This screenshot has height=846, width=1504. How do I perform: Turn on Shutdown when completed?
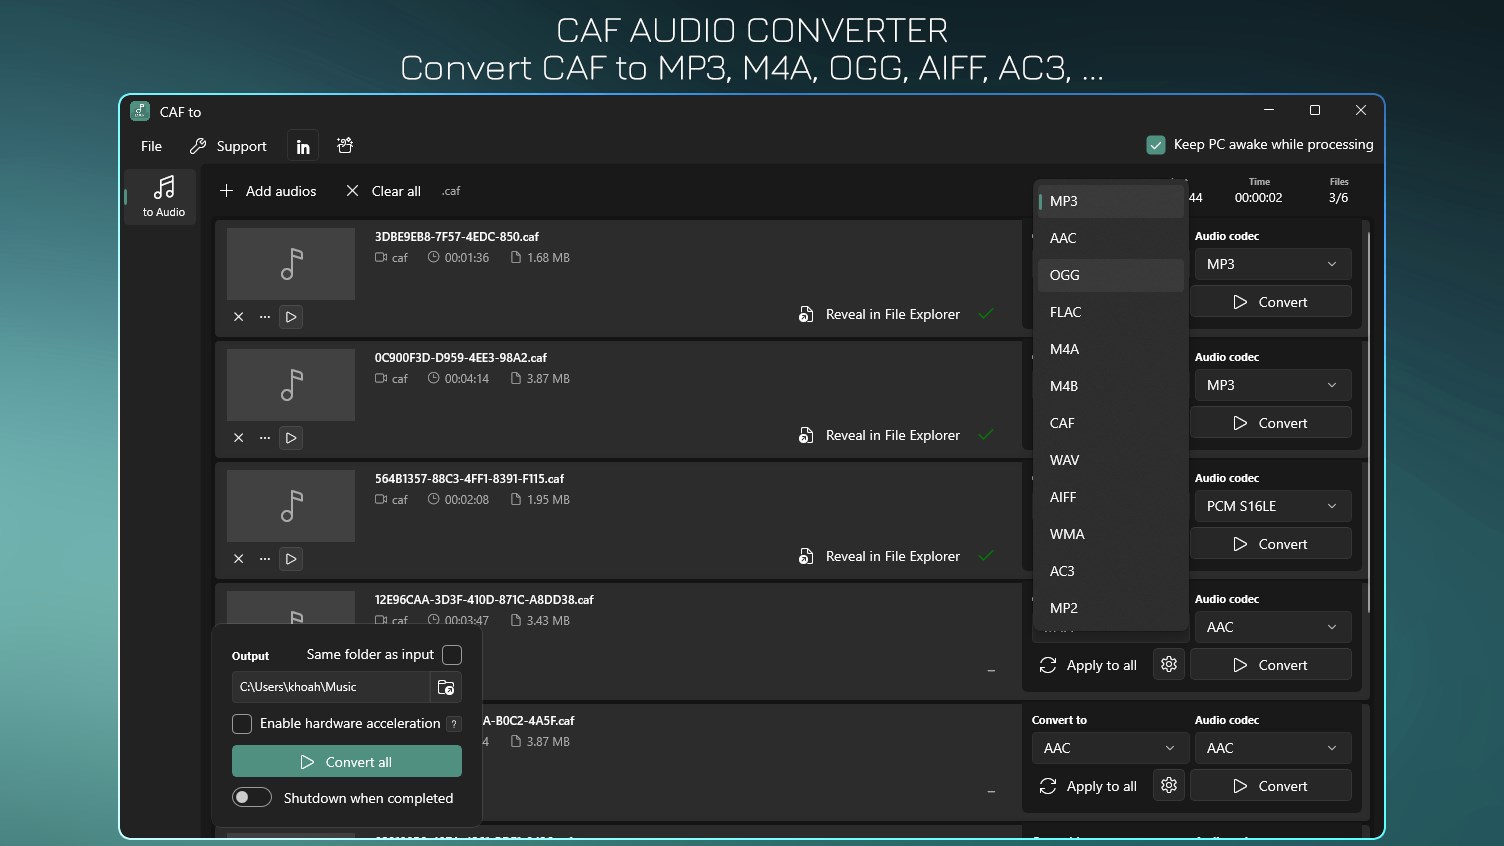[x=252, y=797]
